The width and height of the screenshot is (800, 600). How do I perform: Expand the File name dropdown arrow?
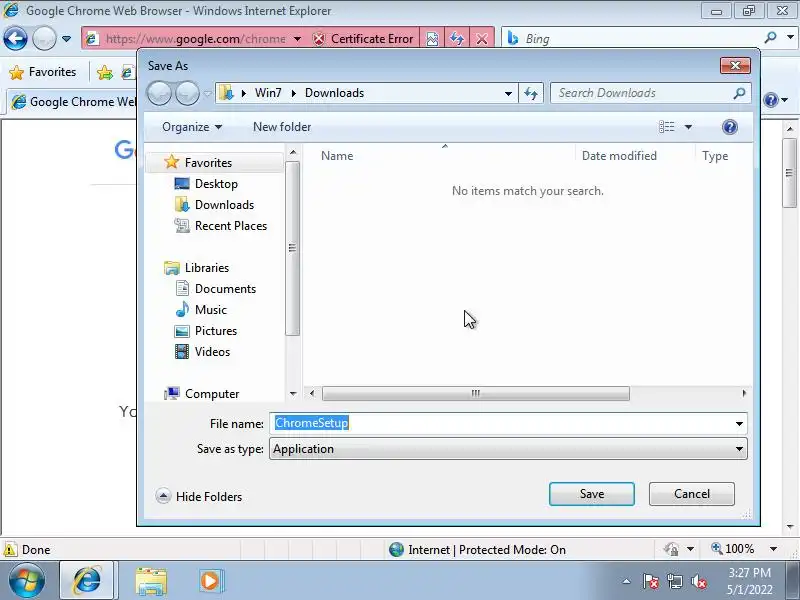coord(739,423)
